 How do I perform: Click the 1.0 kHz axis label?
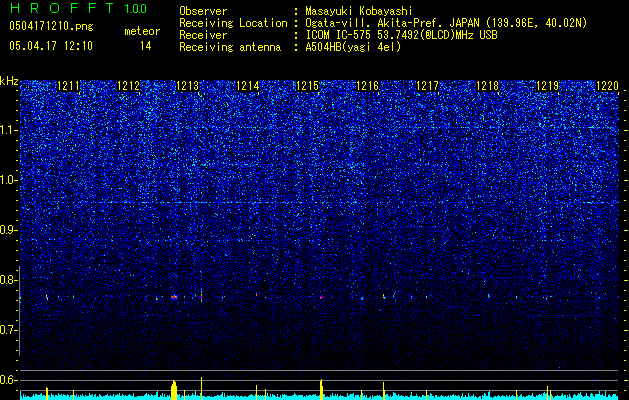point(8,180)
